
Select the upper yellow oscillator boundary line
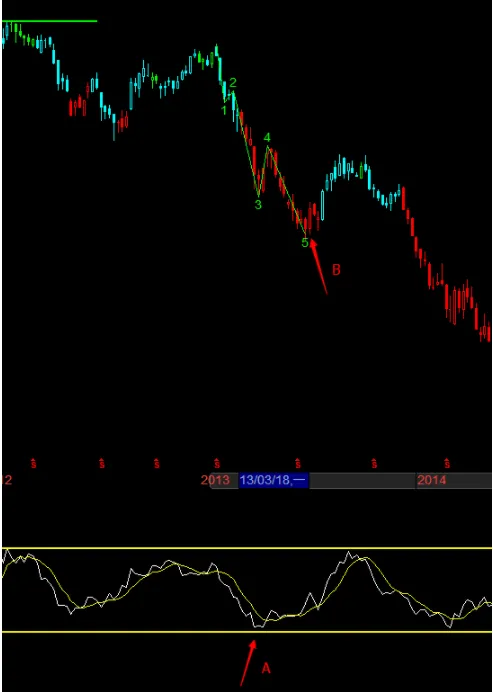(247, 548)
